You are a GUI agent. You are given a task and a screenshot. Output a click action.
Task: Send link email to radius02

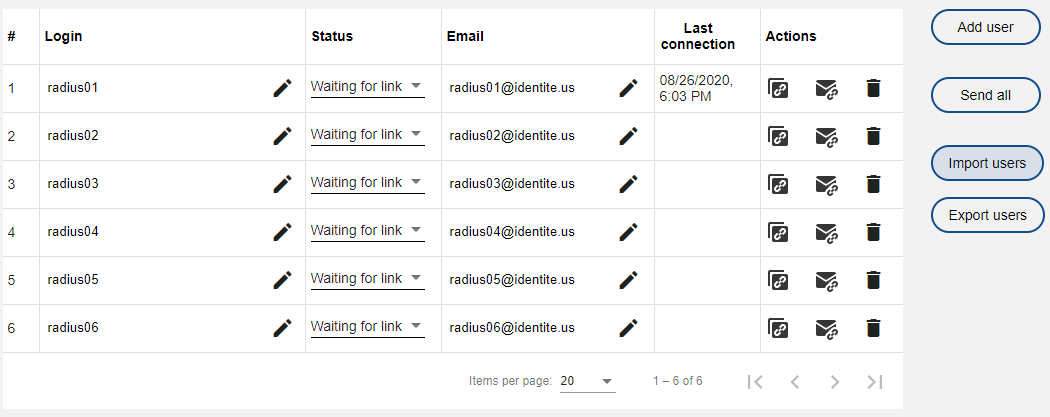point(826,136)
